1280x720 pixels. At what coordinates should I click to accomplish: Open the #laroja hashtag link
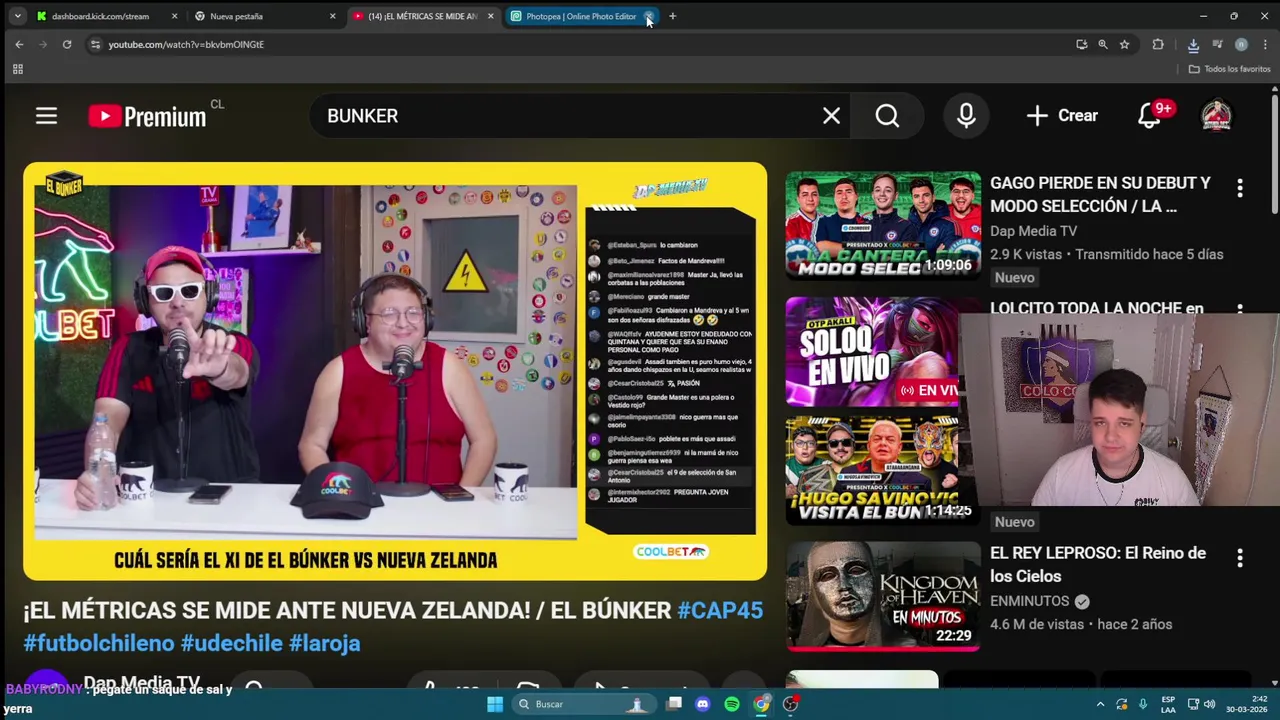(x=324, y=643)
